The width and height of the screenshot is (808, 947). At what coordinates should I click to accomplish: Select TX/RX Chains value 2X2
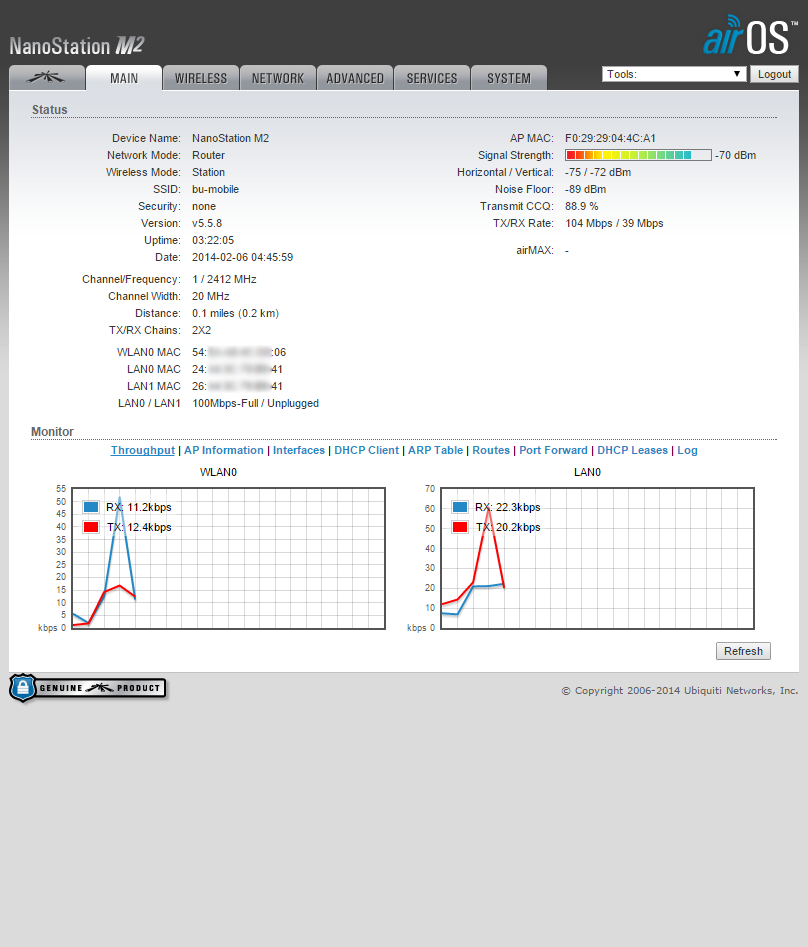pos(202,330)
